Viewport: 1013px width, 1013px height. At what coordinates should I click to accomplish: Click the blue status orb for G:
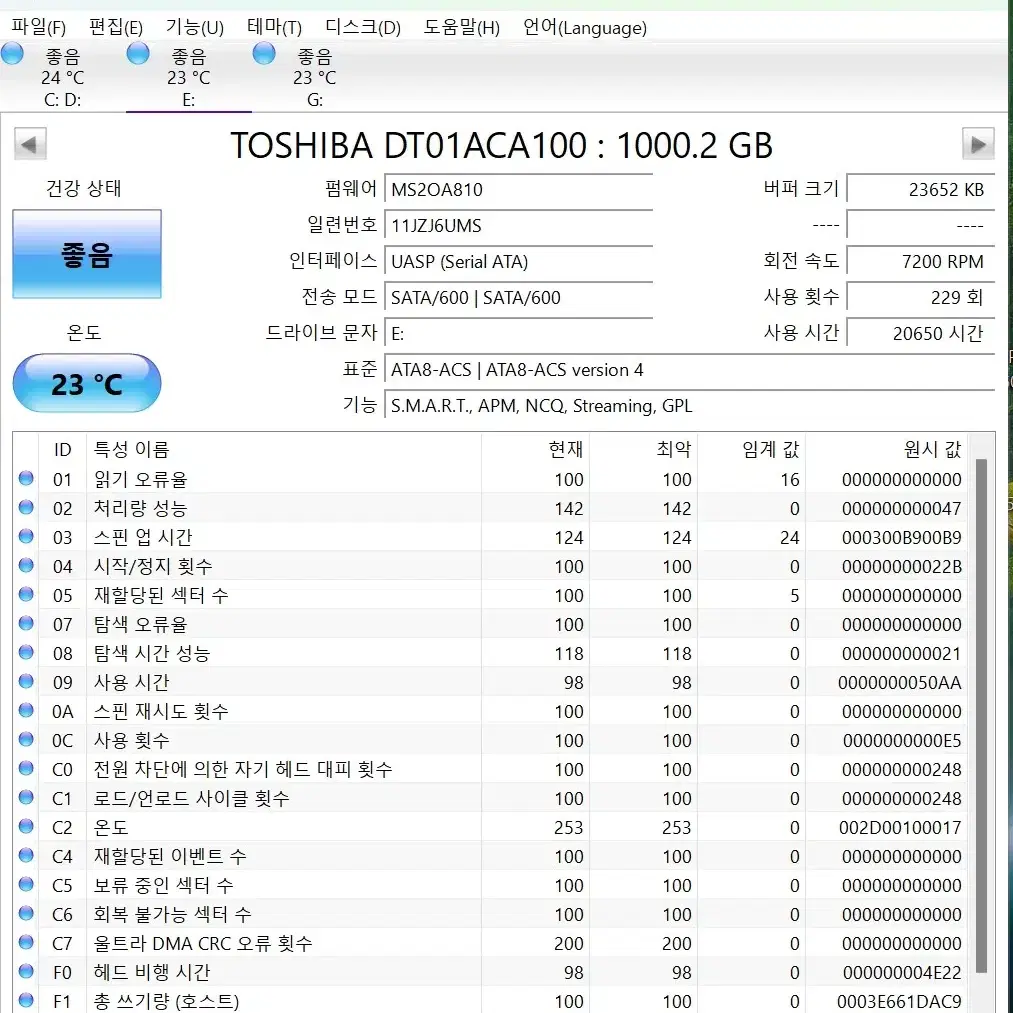click(x=264, y=53)
